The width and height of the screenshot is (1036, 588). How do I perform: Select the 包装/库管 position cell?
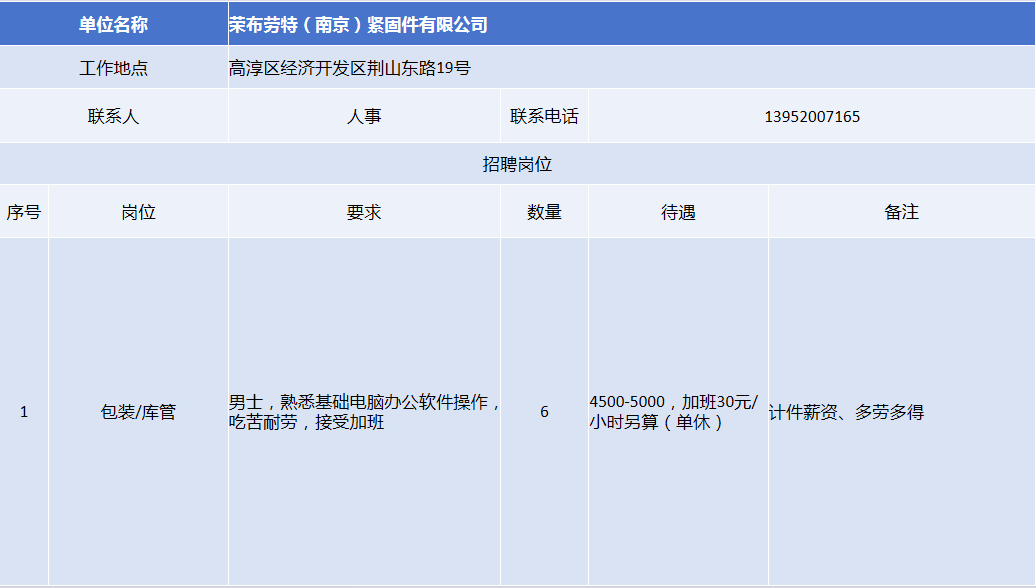138,412
